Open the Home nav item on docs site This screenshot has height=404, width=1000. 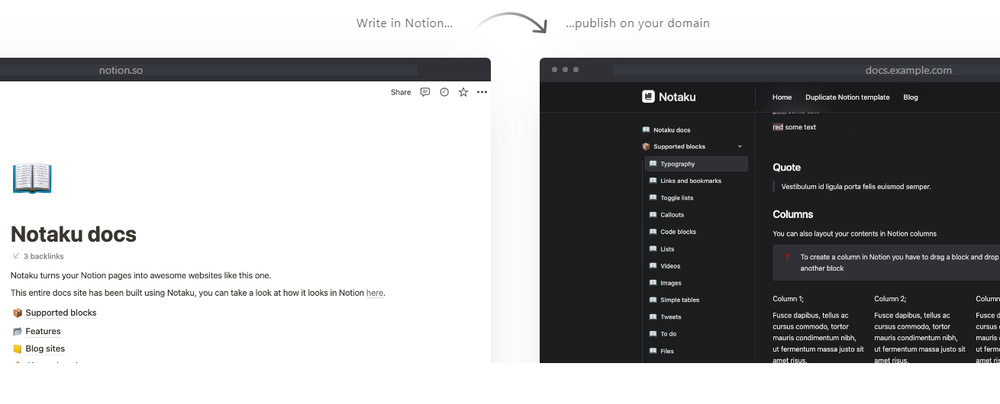coord(782,98)
